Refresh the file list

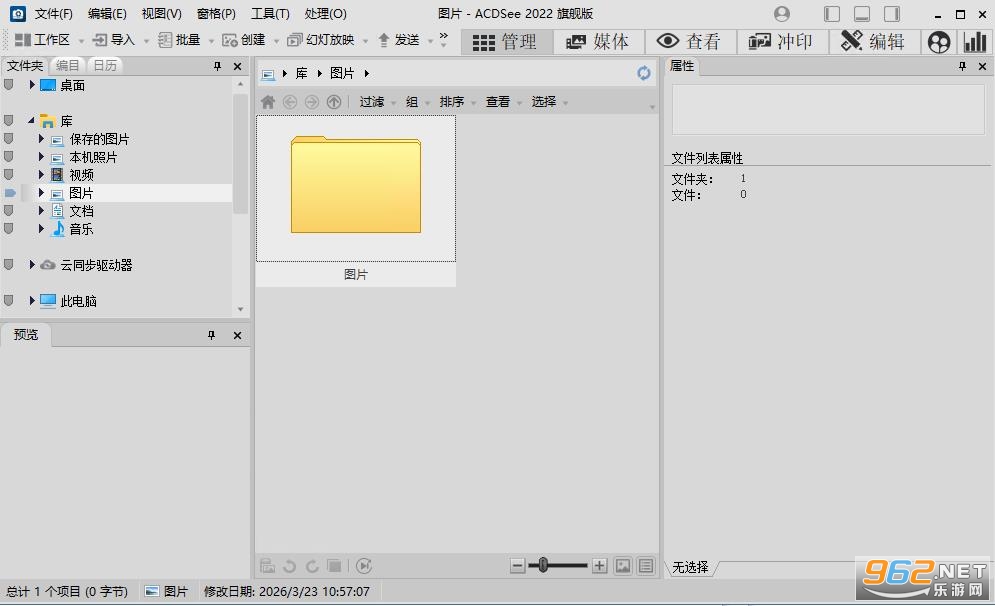click(x=644, y=73)
